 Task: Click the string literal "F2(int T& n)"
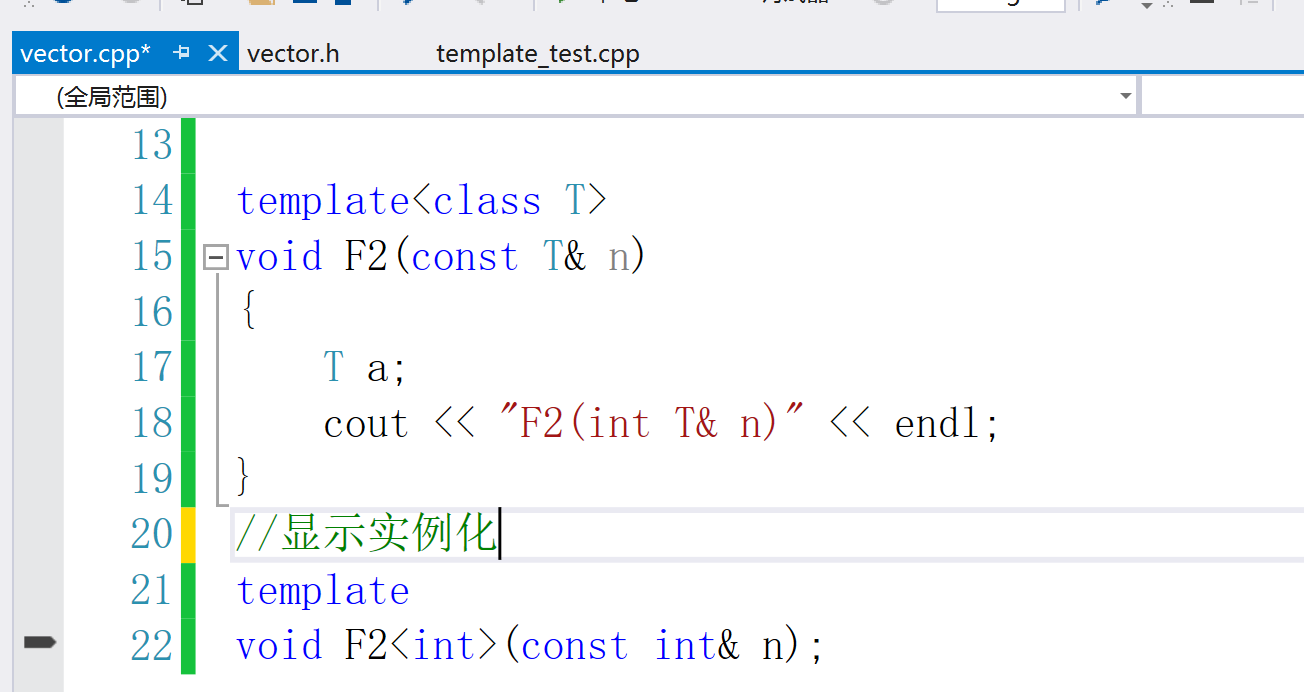[x=652, y=424]
